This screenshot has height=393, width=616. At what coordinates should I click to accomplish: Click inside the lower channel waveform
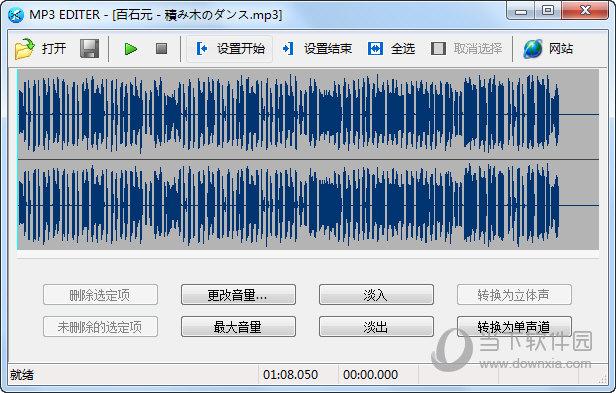tap(308, 205)
